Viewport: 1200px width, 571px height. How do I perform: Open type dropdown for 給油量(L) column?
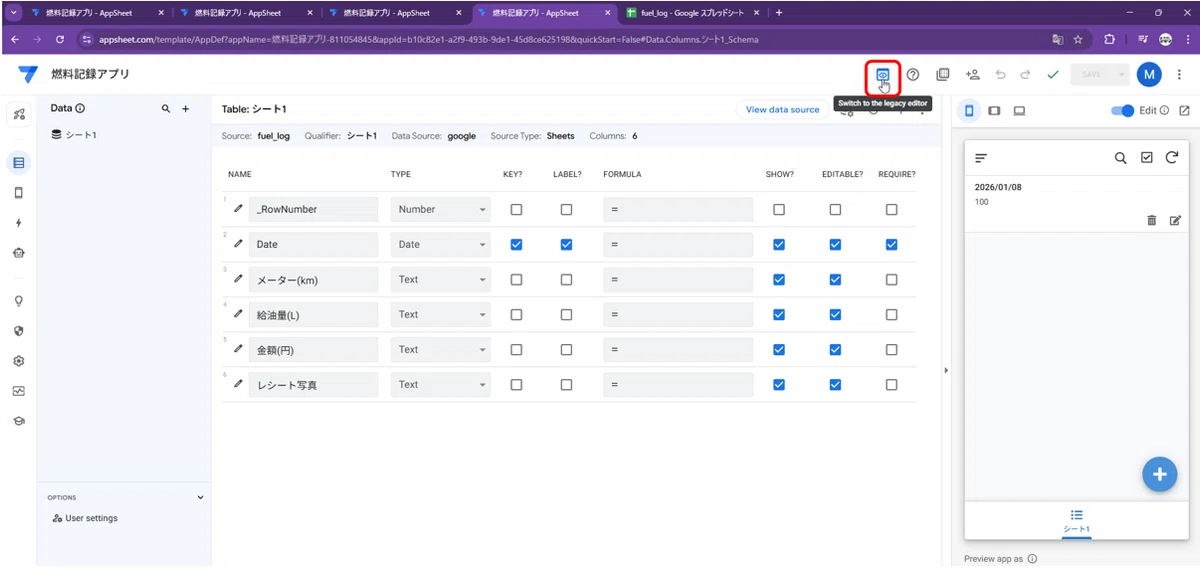pos(441,314)
